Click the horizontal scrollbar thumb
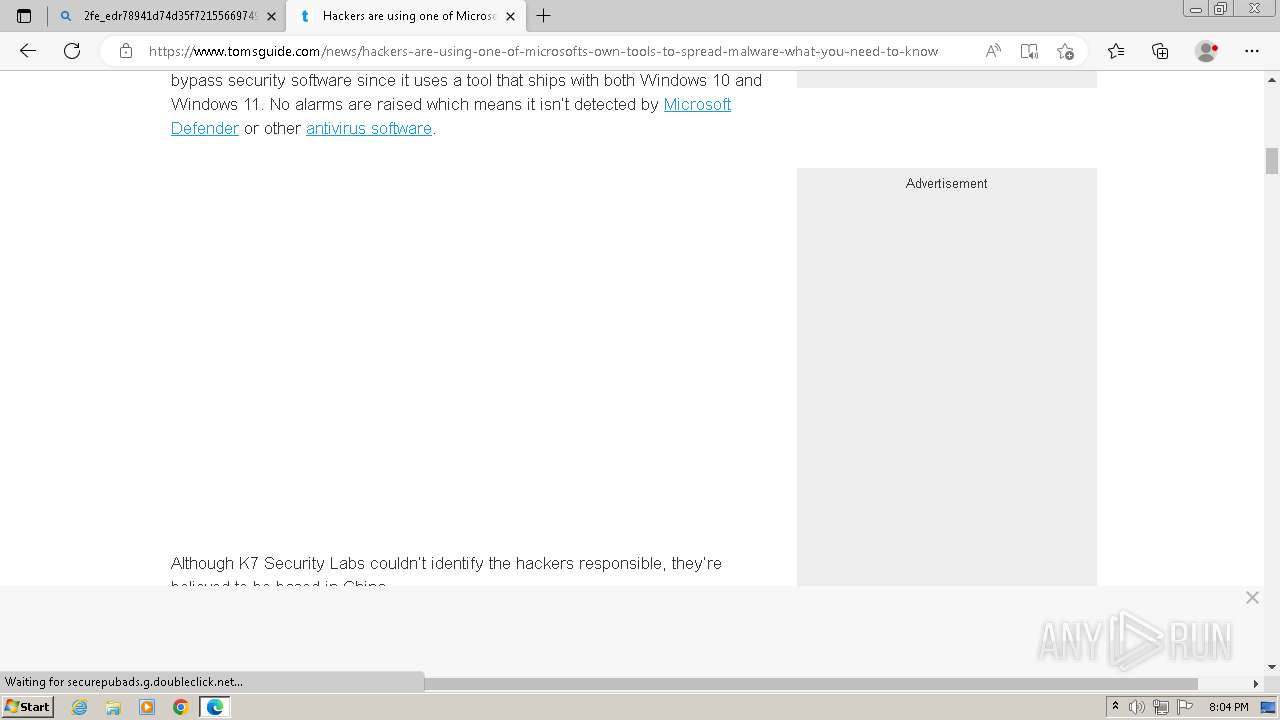 (x=811, y=683)
